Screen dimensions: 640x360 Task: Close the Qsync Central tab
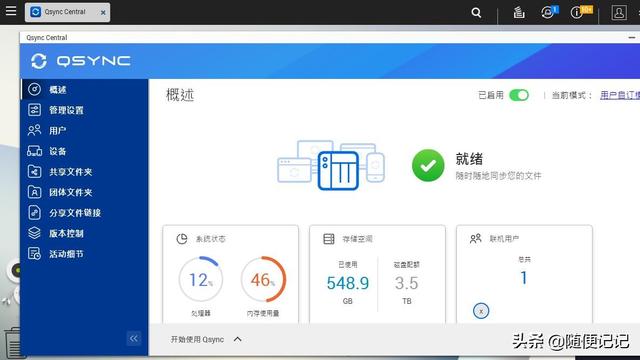pos(103,13)
